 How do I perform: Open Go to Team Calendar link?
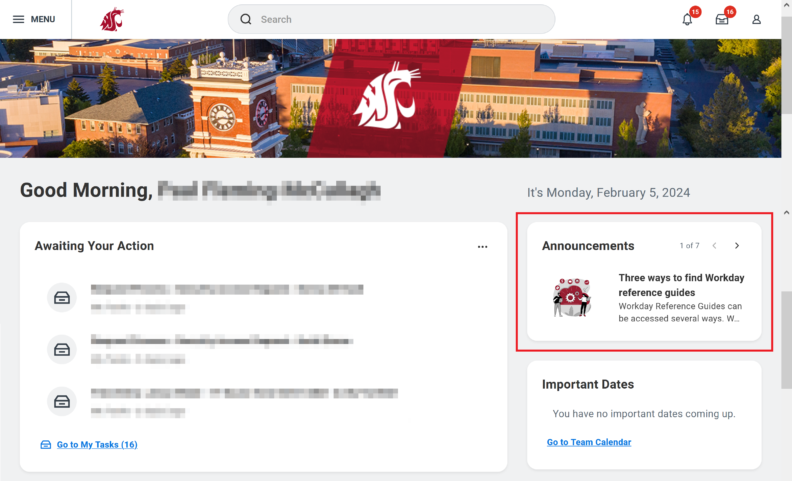[589, 442]
